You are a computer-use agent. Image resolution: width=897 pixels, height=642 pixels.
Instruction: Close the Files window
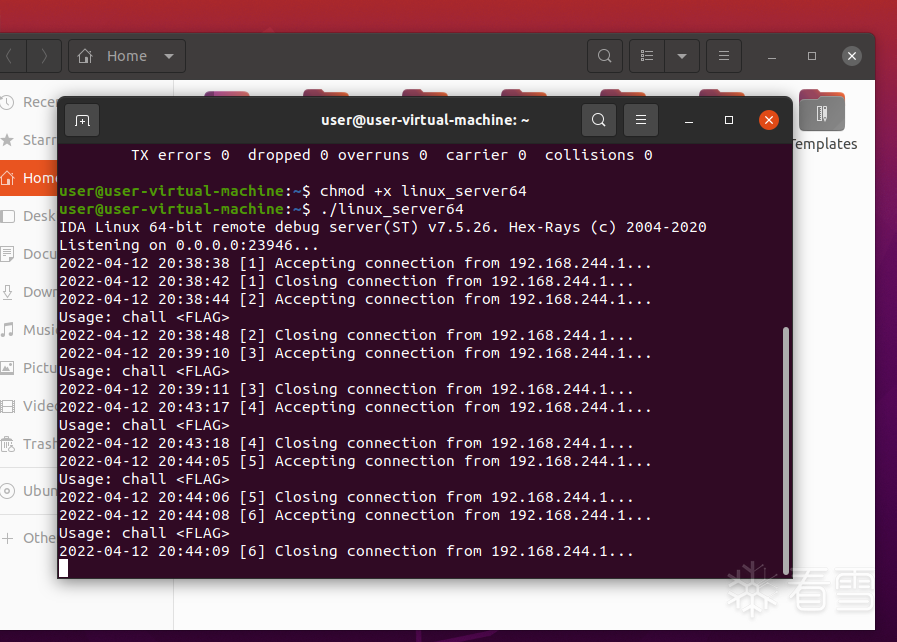pyautogui.click(x=852, y=56)
